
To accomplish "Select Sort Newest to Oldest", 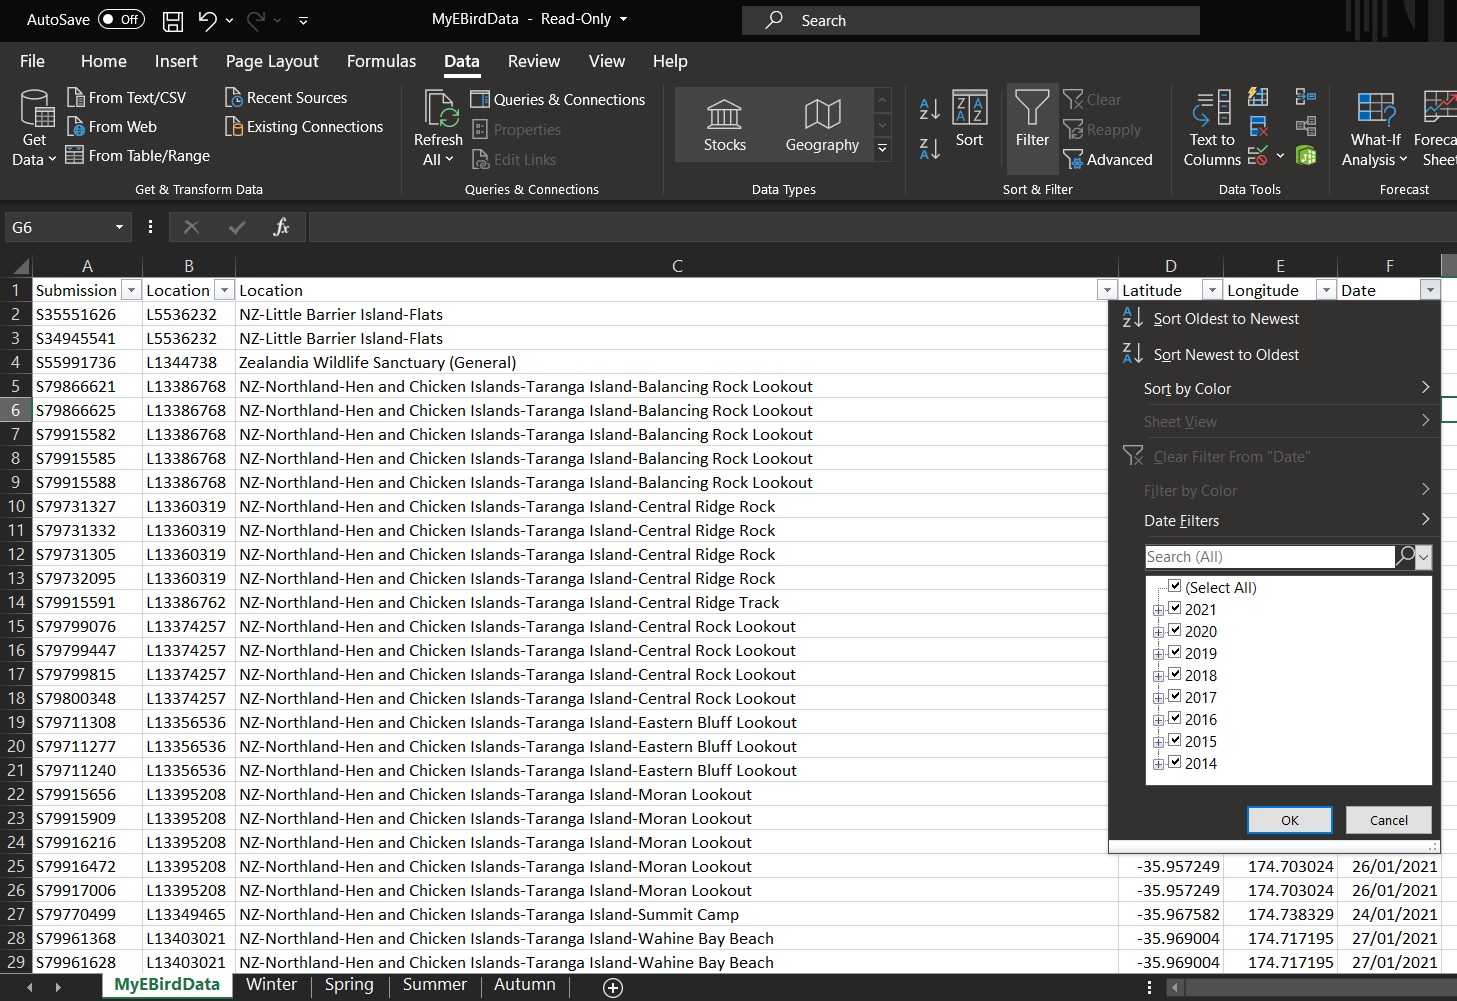I will coord(1226,355).
